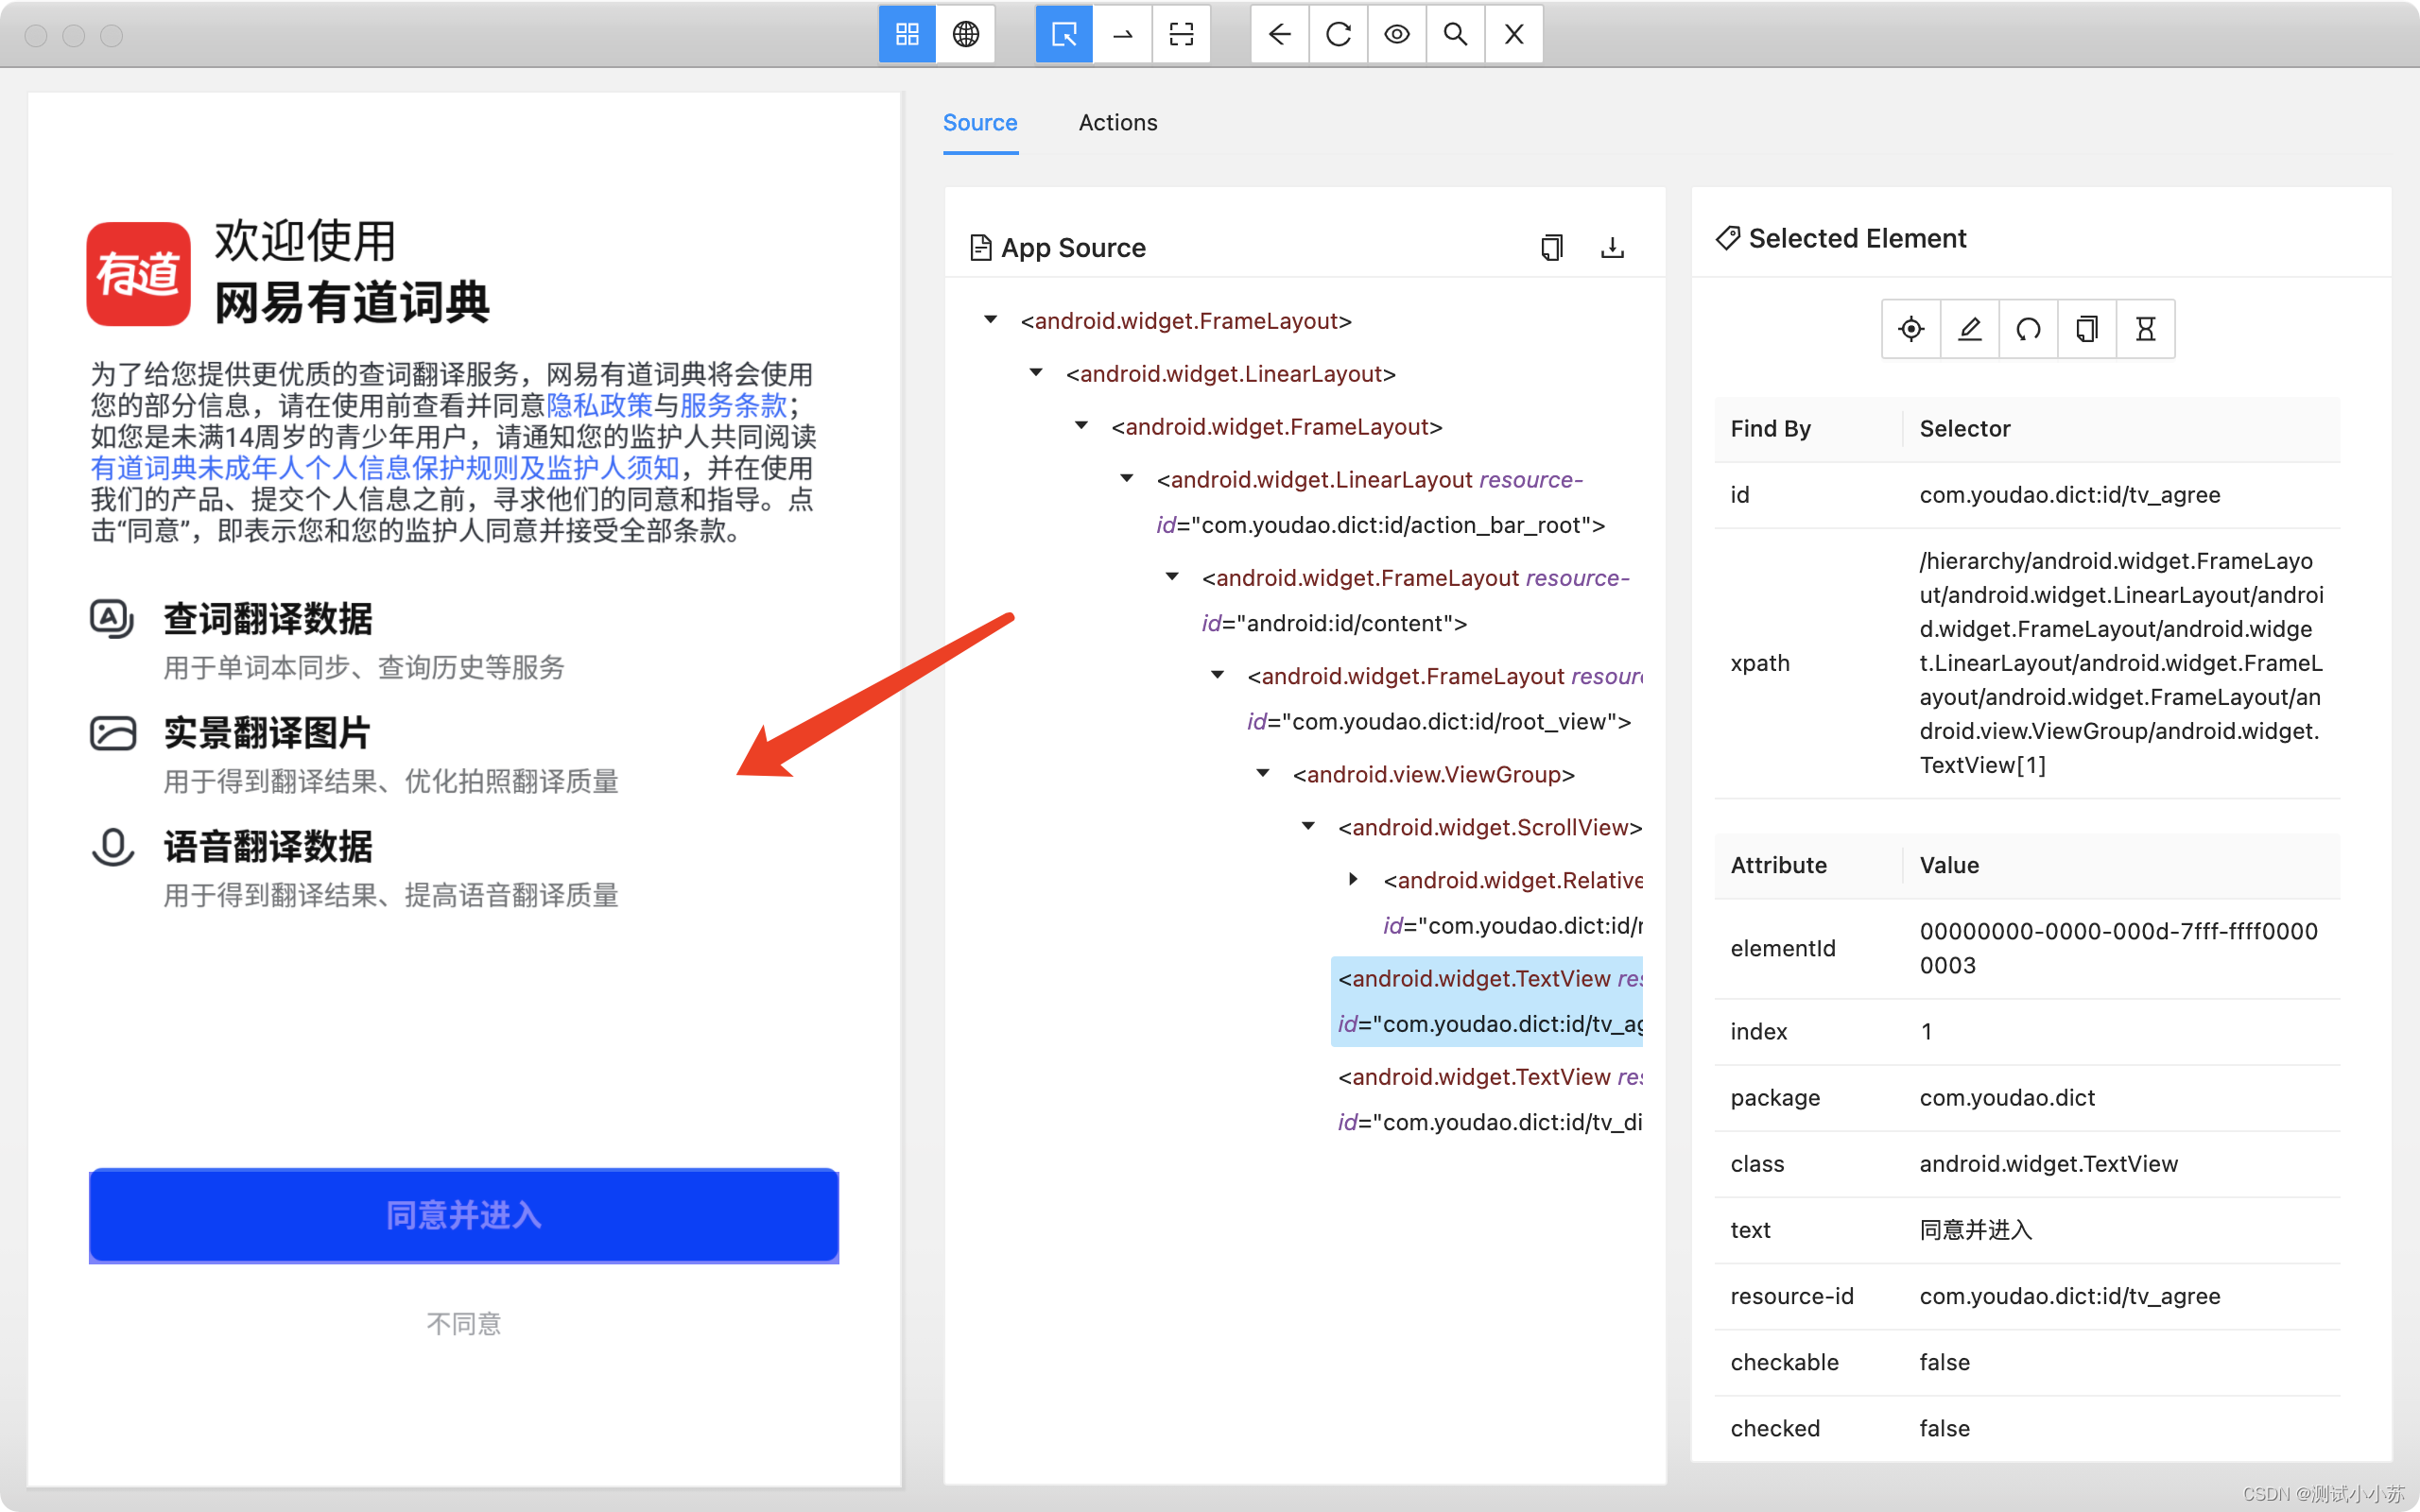This screenshot has height=1512, width=2420.
Task: Start recording with the eye icon
Action: pyautogui.click(x=1397, y=35)
